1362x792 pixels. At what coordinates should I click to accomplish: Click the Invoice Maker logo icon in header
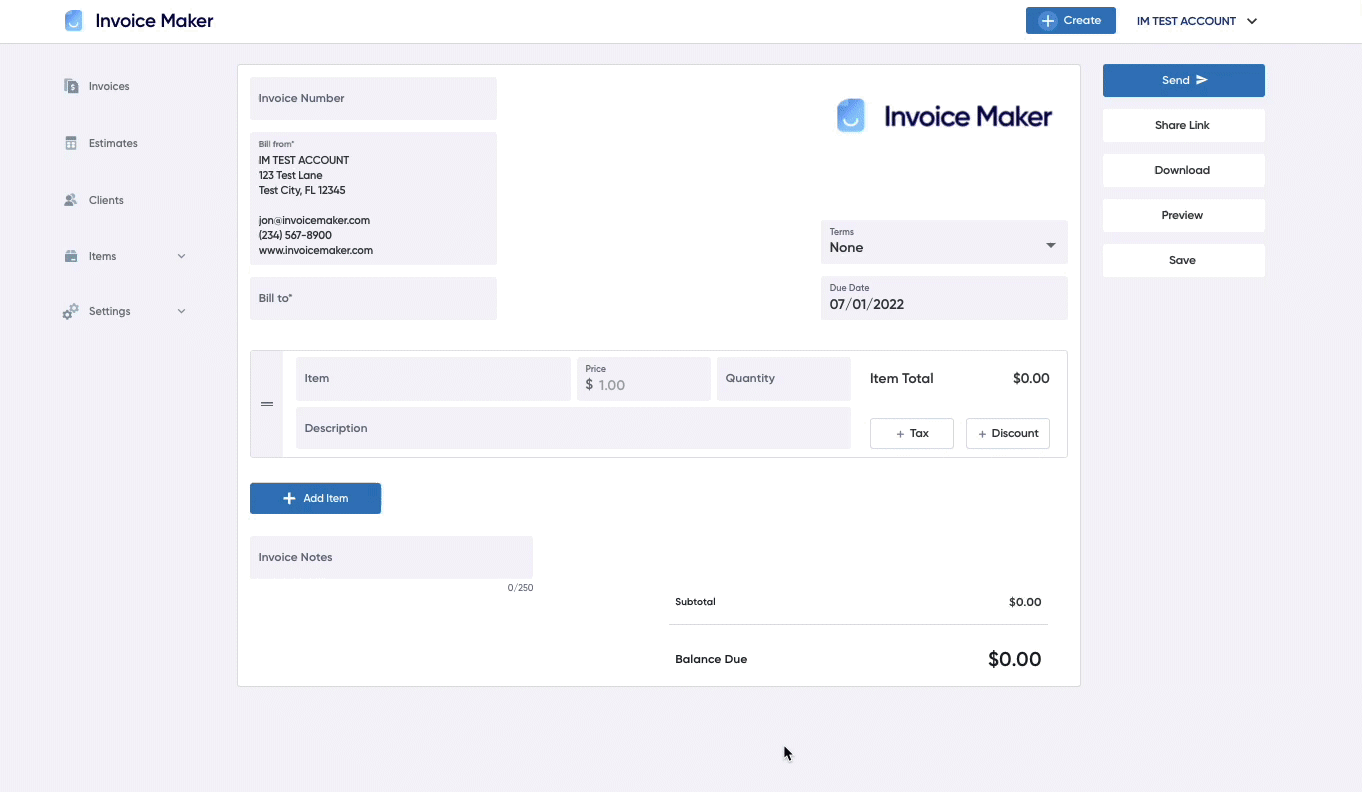[x=74, y=21]
